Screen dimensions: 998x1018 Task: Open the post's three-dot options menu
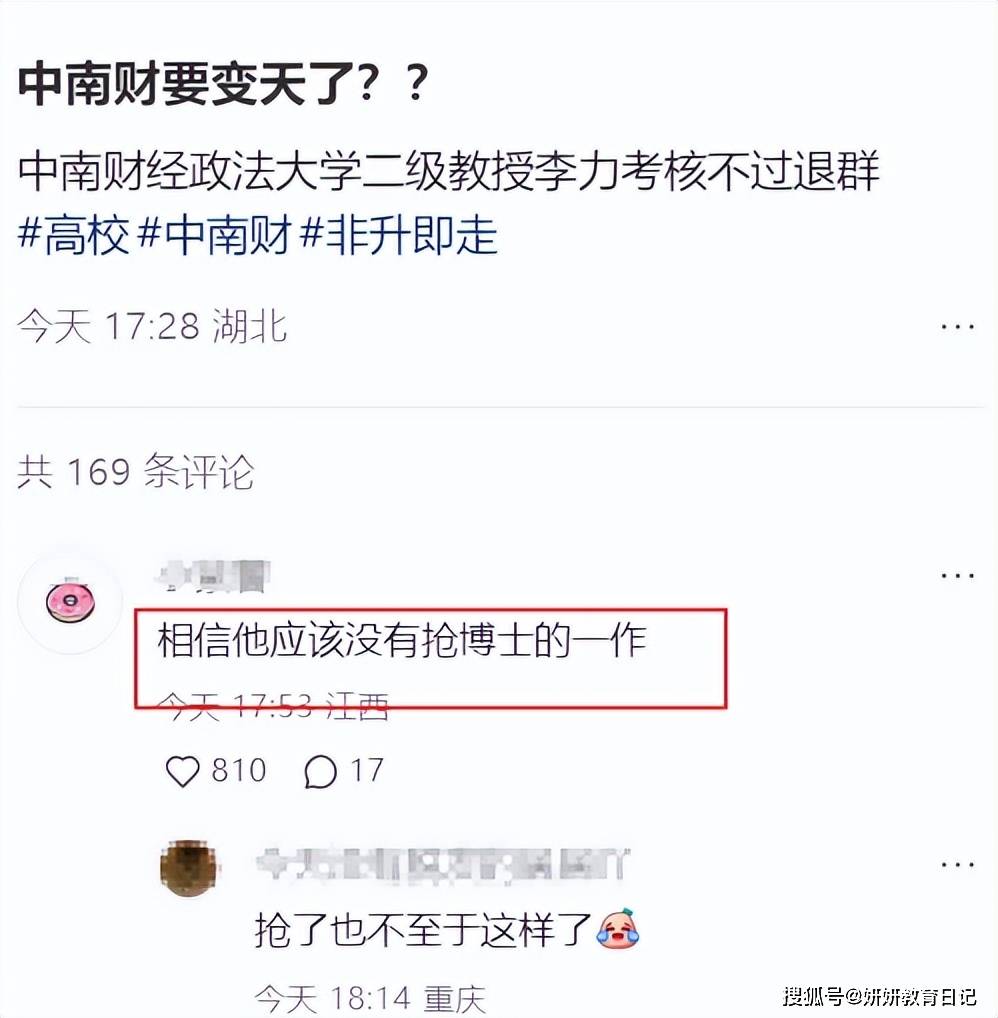[958, 327]
